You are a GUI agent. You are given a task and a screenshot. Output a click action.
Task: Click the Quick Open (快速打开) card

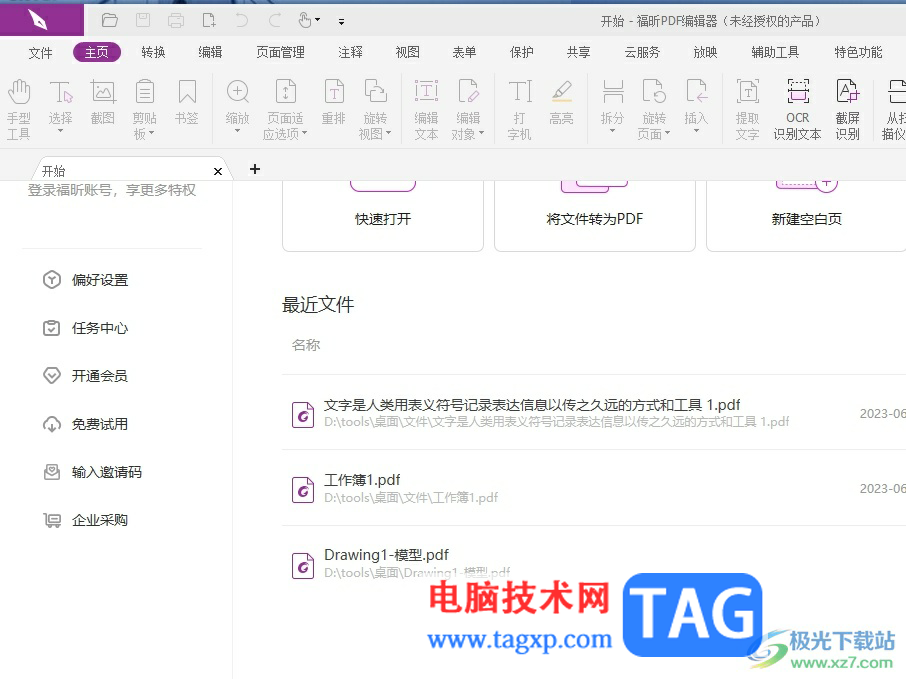pyautogui.click(x=383, y=215)
